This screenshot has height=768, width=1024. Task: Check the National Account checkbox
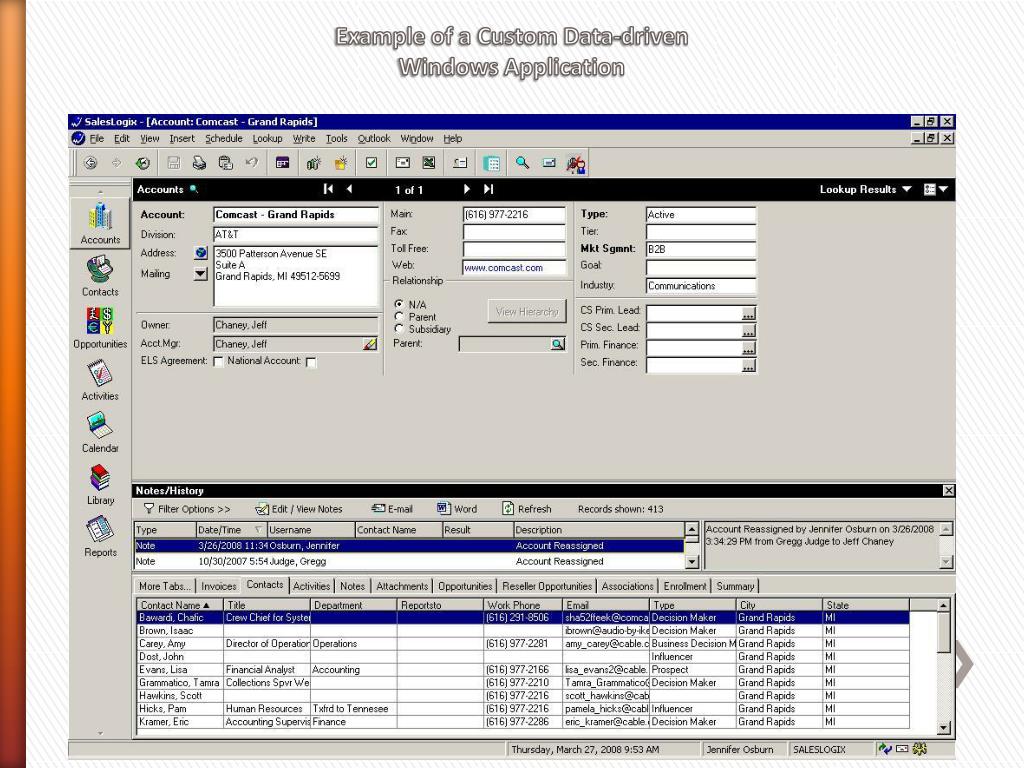[312, 362]
